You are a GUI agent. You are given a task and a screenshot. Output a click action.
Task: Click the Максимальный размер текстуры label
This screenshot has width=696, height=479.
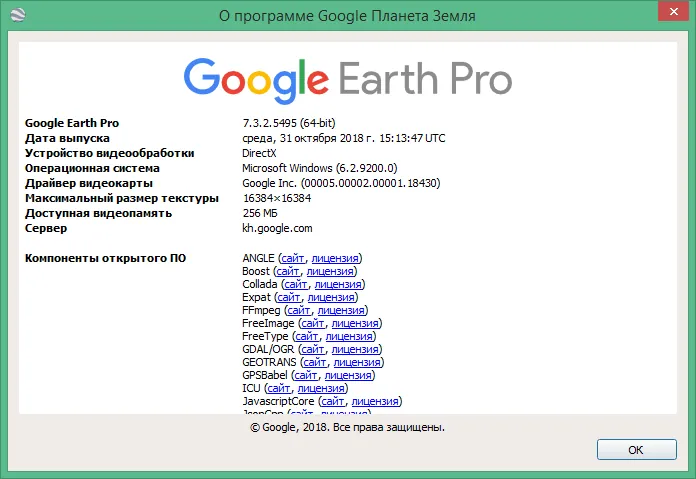[122, 198]
